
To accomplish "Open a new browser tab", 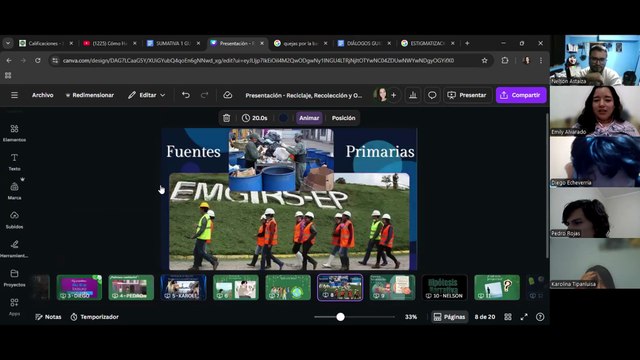I will (467, 43).
